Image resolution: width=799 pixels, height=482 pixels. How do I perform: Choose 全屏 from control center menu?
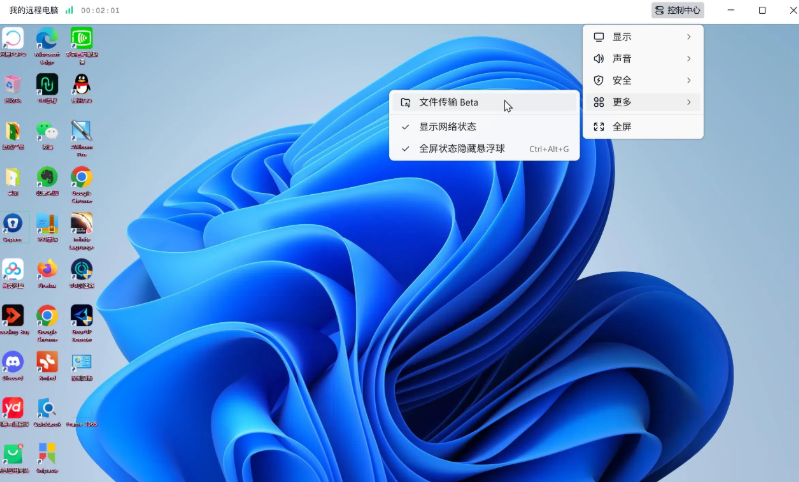click(643, 127)
